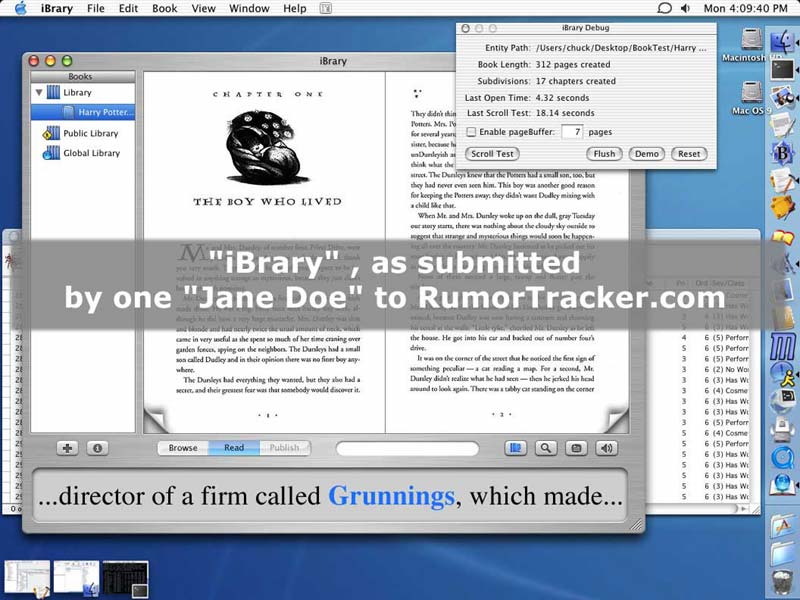800x600 pixels.
Task: Restore the minimized Terminal window thumbnail
Action: (126, 579)
